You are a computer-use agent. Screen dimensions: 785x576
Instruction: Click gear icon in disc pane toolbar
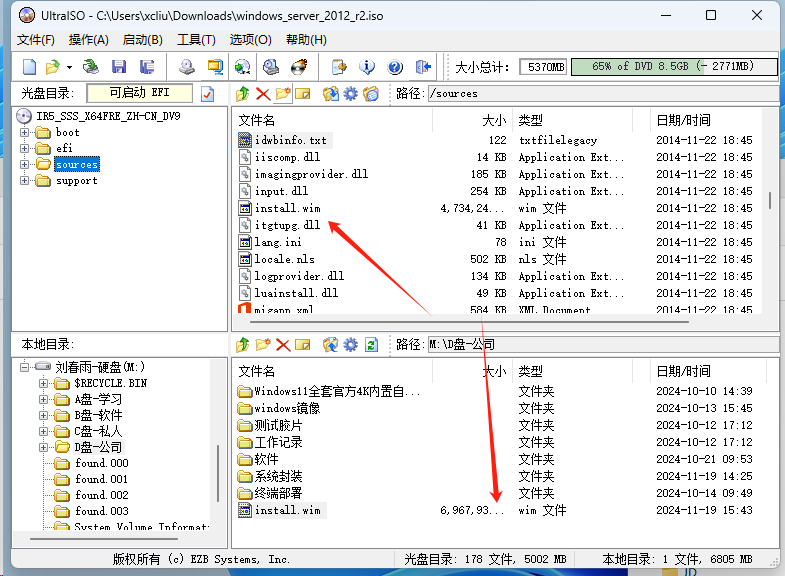coord(350,94)
